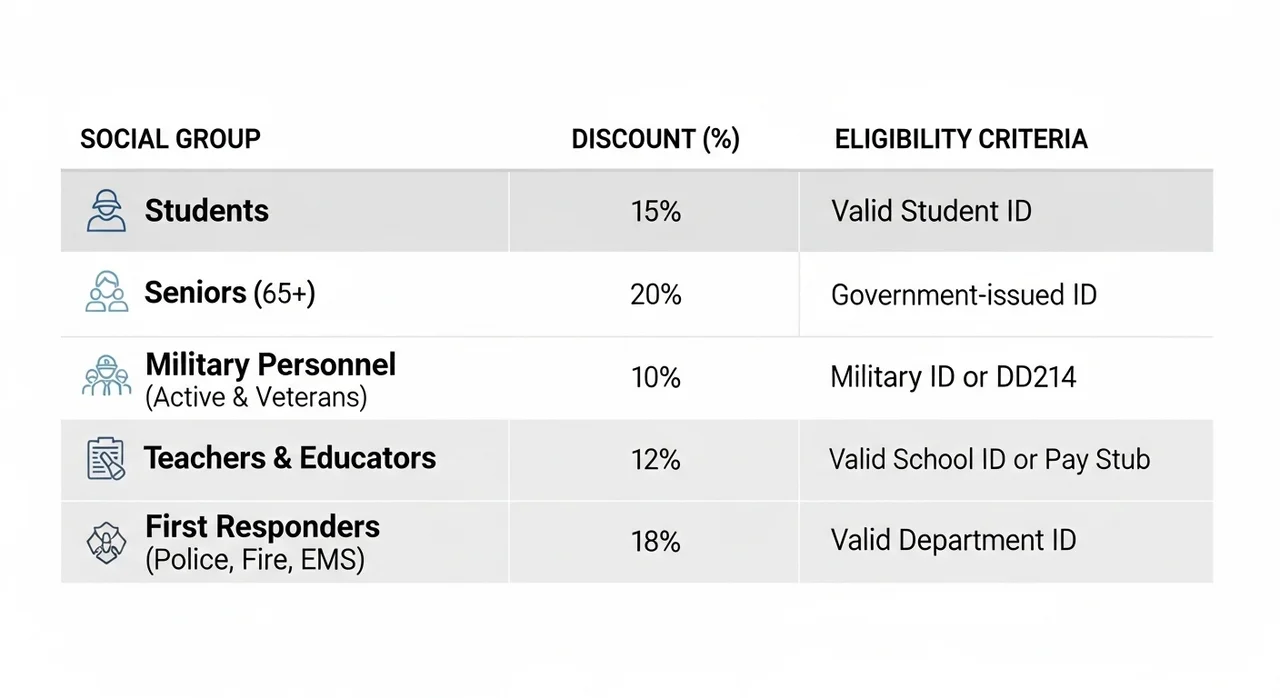
Task: Click Valid School ID or Pay Stub
Action: 990,459
